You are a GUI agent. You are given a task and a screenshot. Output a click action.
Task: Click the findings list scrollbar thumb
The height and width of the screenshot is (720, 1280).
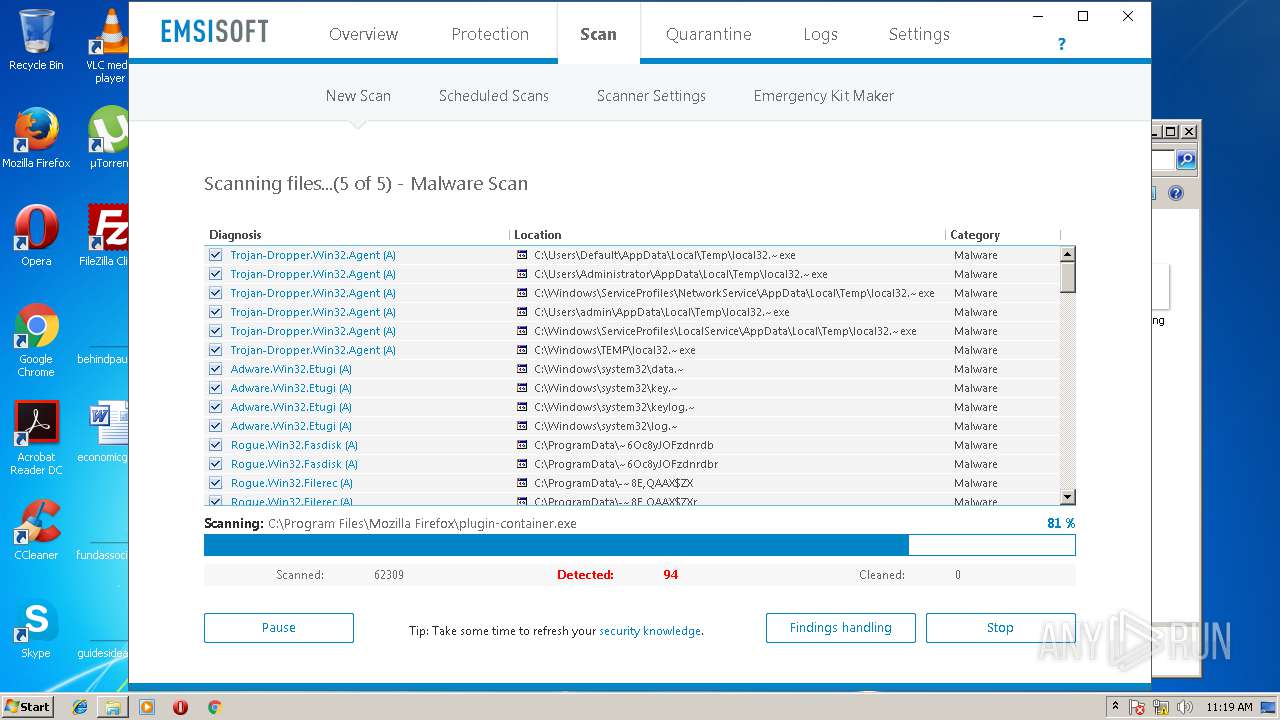(x=1067, y=277)
